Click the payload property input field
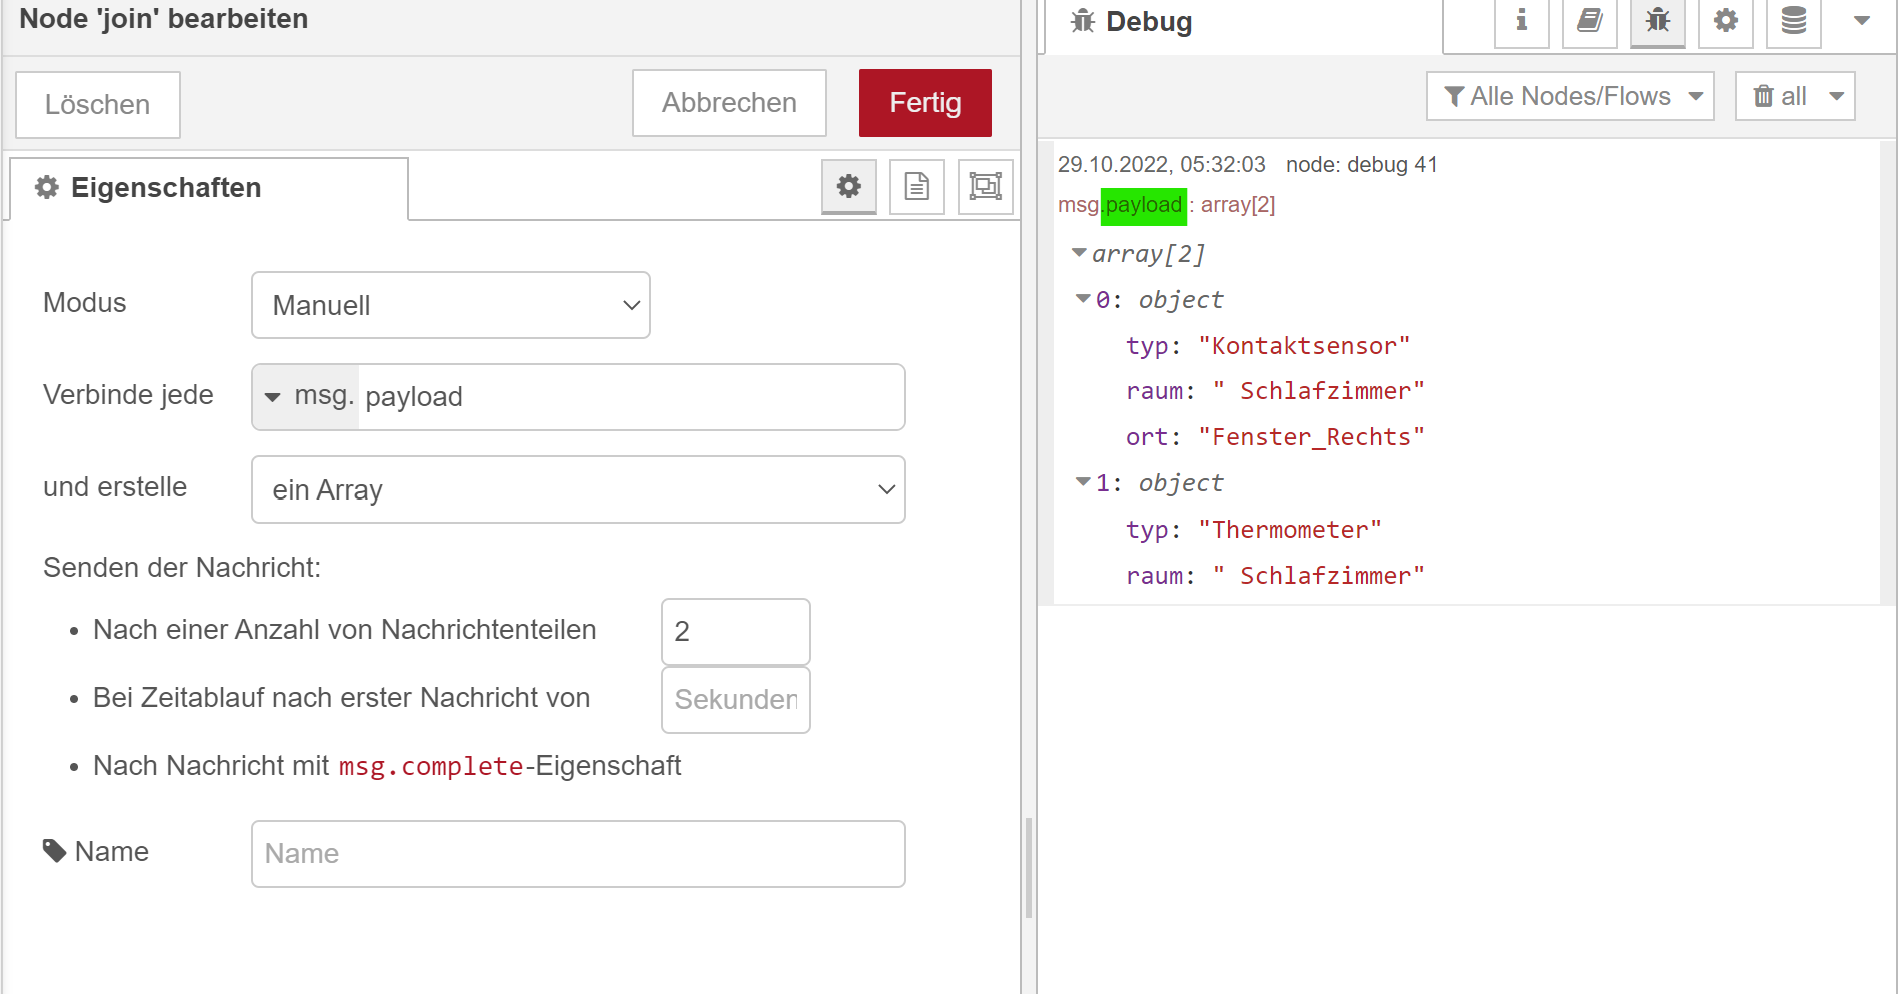Screen dimensions: 1898x994 click(631, 397)
